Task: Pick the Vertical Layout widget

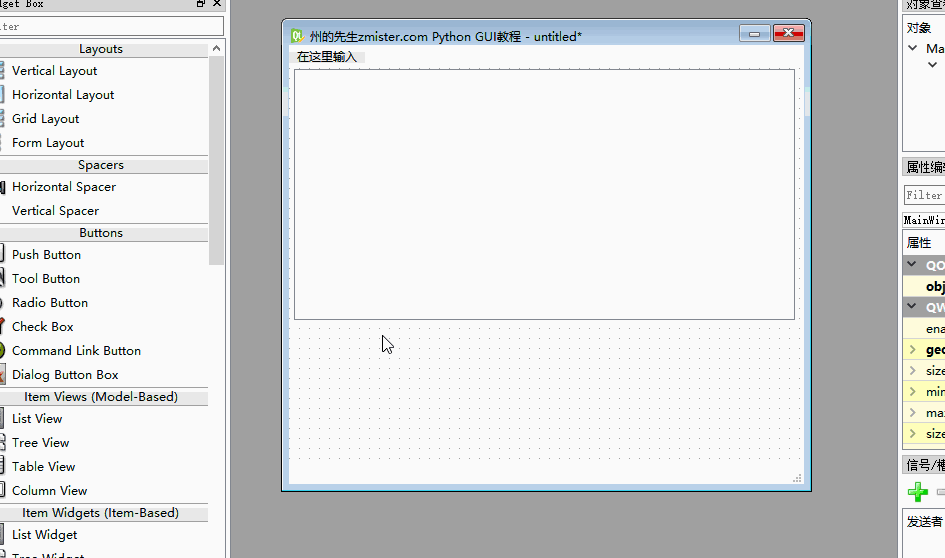Action: (x=54, y=71)
